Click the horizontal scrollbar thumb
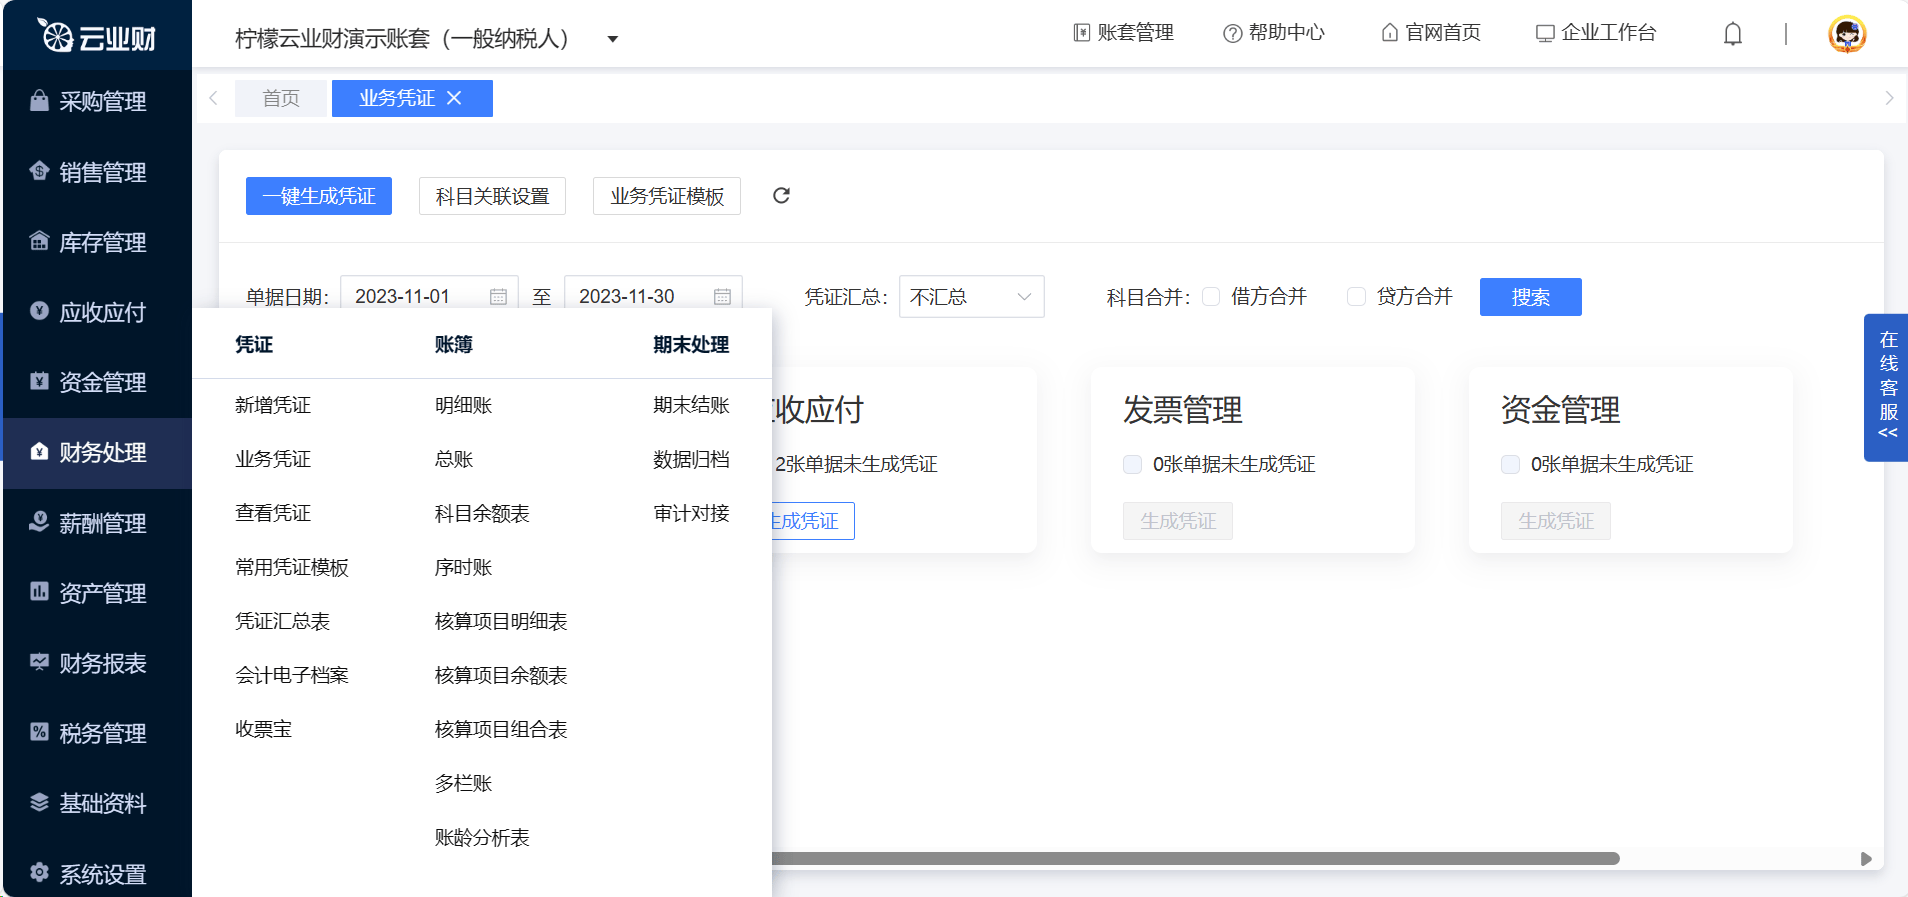 click(1195, 858)
